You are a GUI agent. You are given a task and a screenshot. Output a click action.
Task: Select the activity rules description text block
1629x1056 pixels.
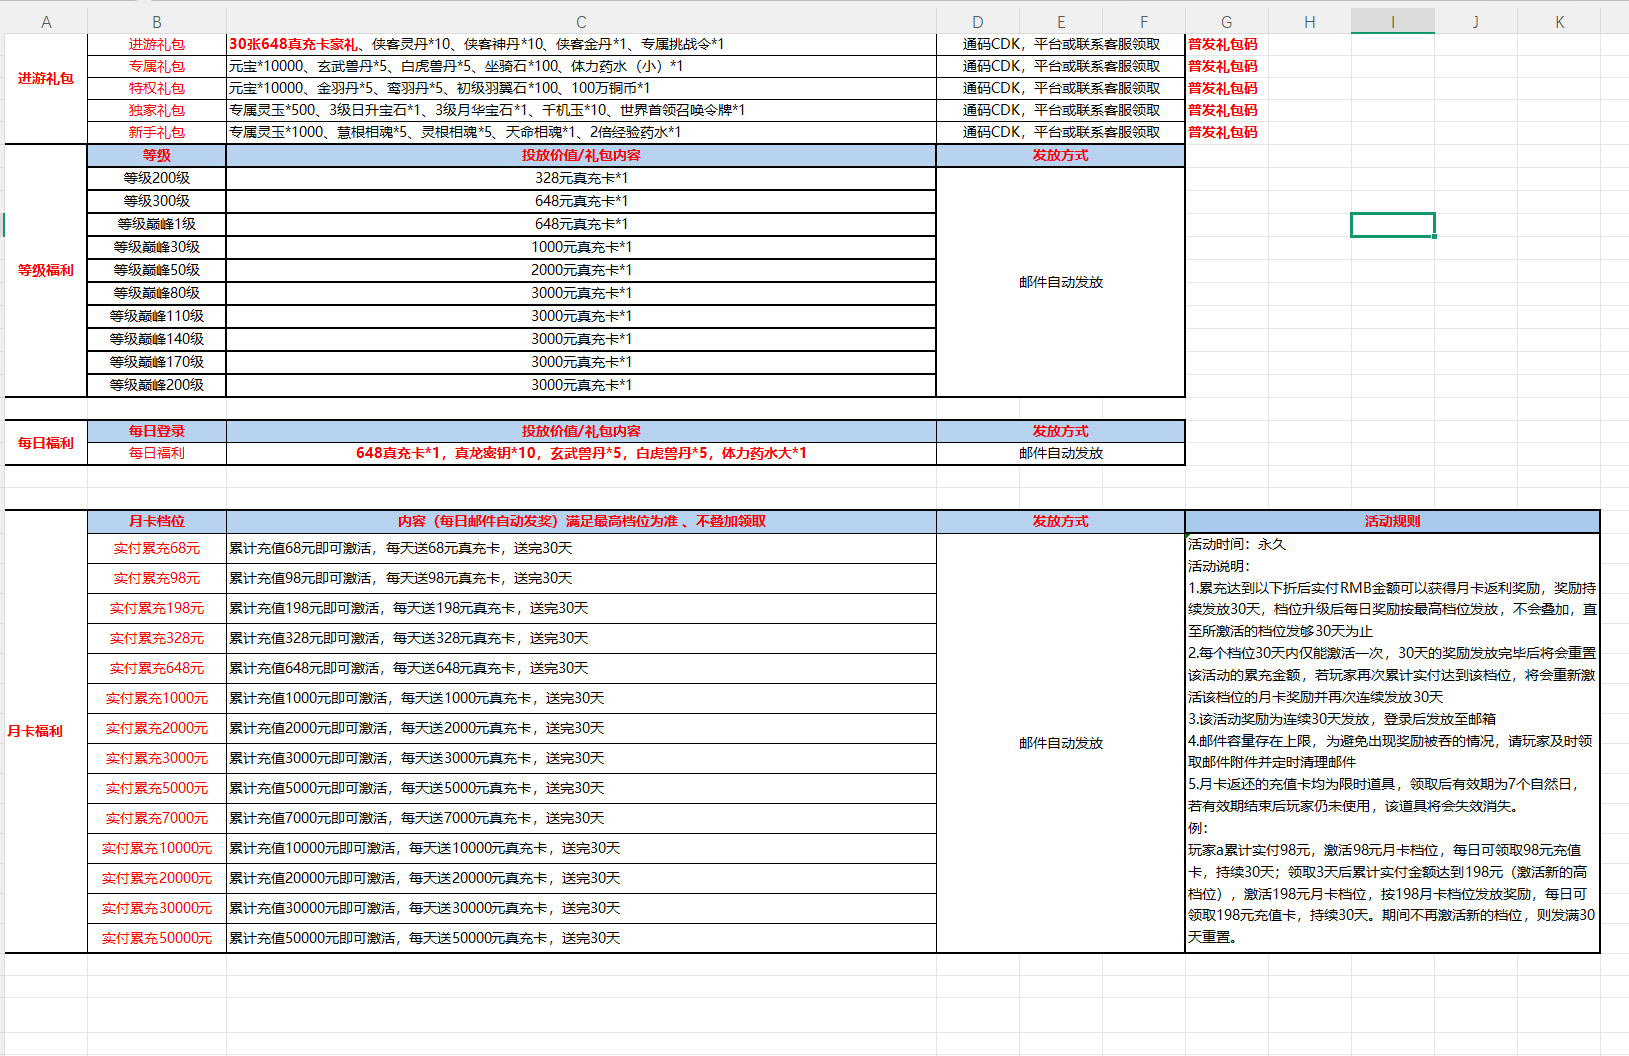tap(1392, 741)
